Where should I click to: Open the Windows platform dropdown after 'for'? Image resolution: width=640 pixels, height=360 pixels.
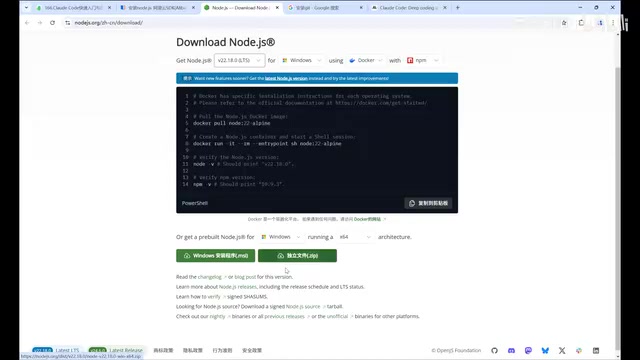[x=302, y=60]
